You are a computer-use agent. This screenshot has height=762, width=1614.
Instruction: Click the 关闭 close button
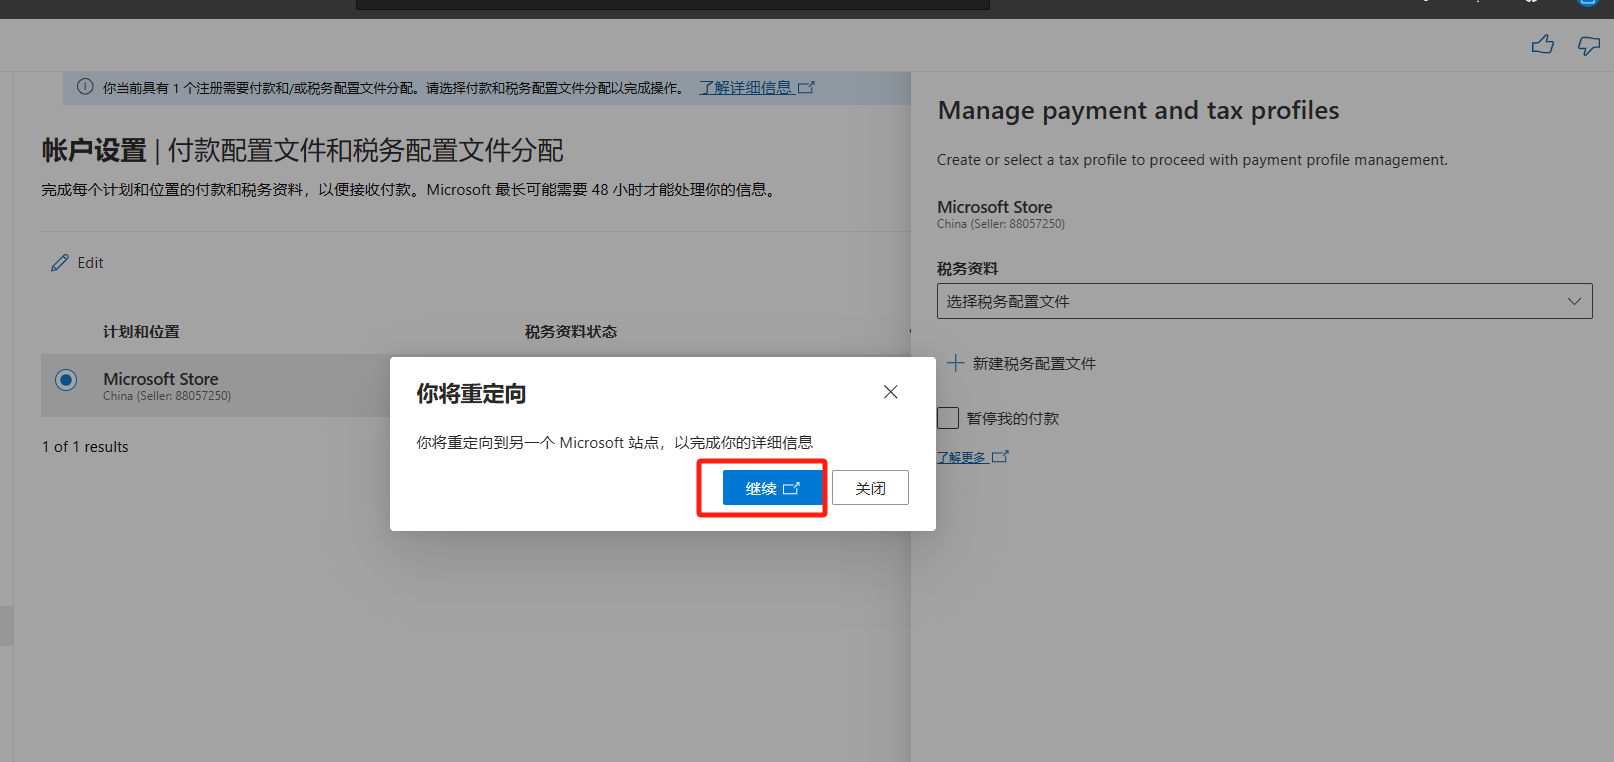870,488
